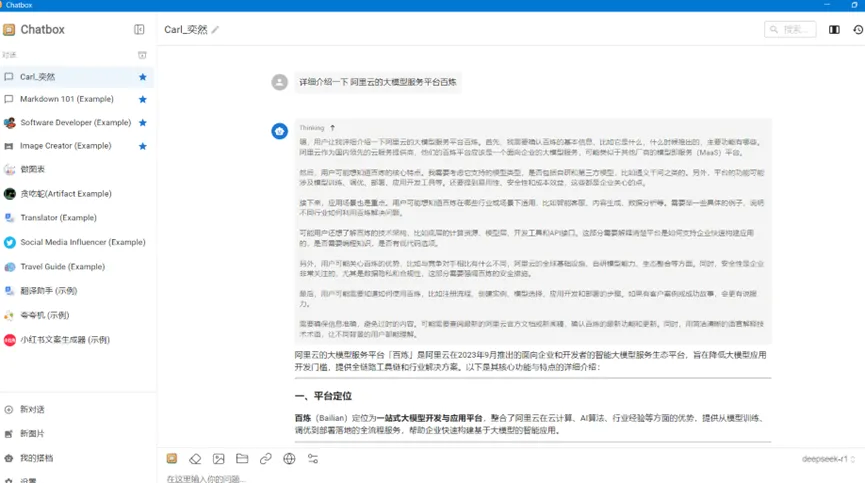Open Image Creator (Example) chat

77,146
